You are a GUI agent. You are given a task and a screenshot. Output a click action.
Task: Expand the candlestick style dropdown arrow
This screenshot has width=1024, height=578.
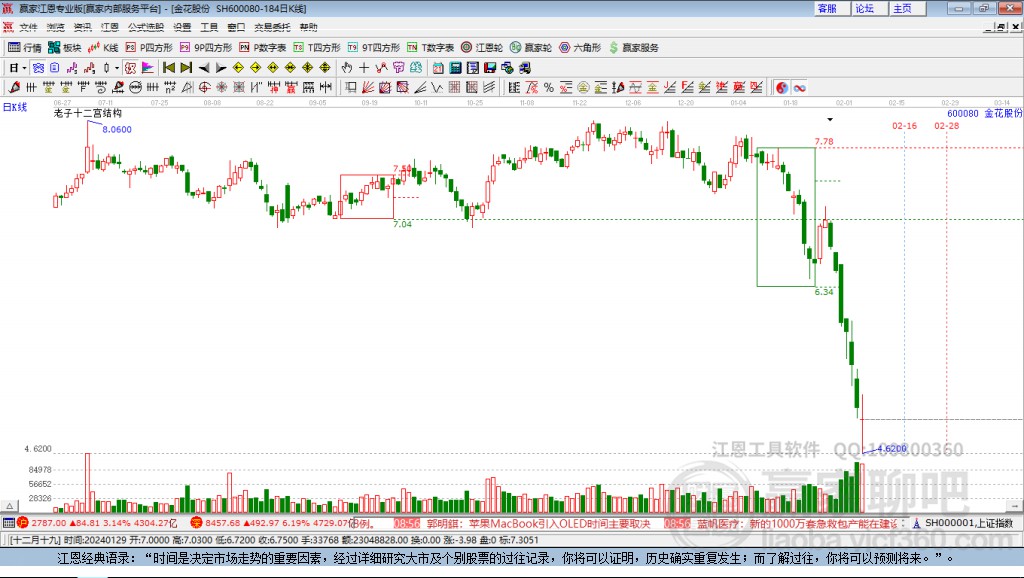[x=117, y=68]
